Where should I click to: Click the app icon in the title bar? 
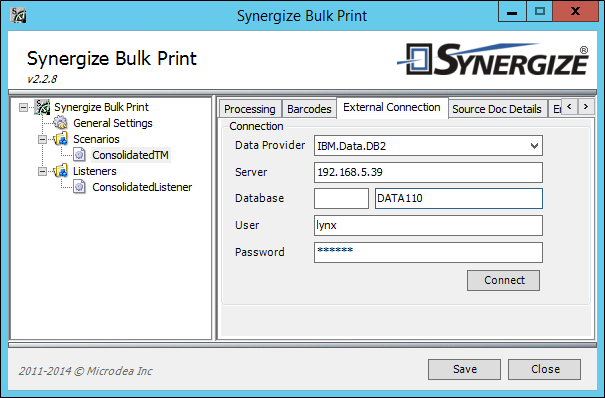[18, 15]
